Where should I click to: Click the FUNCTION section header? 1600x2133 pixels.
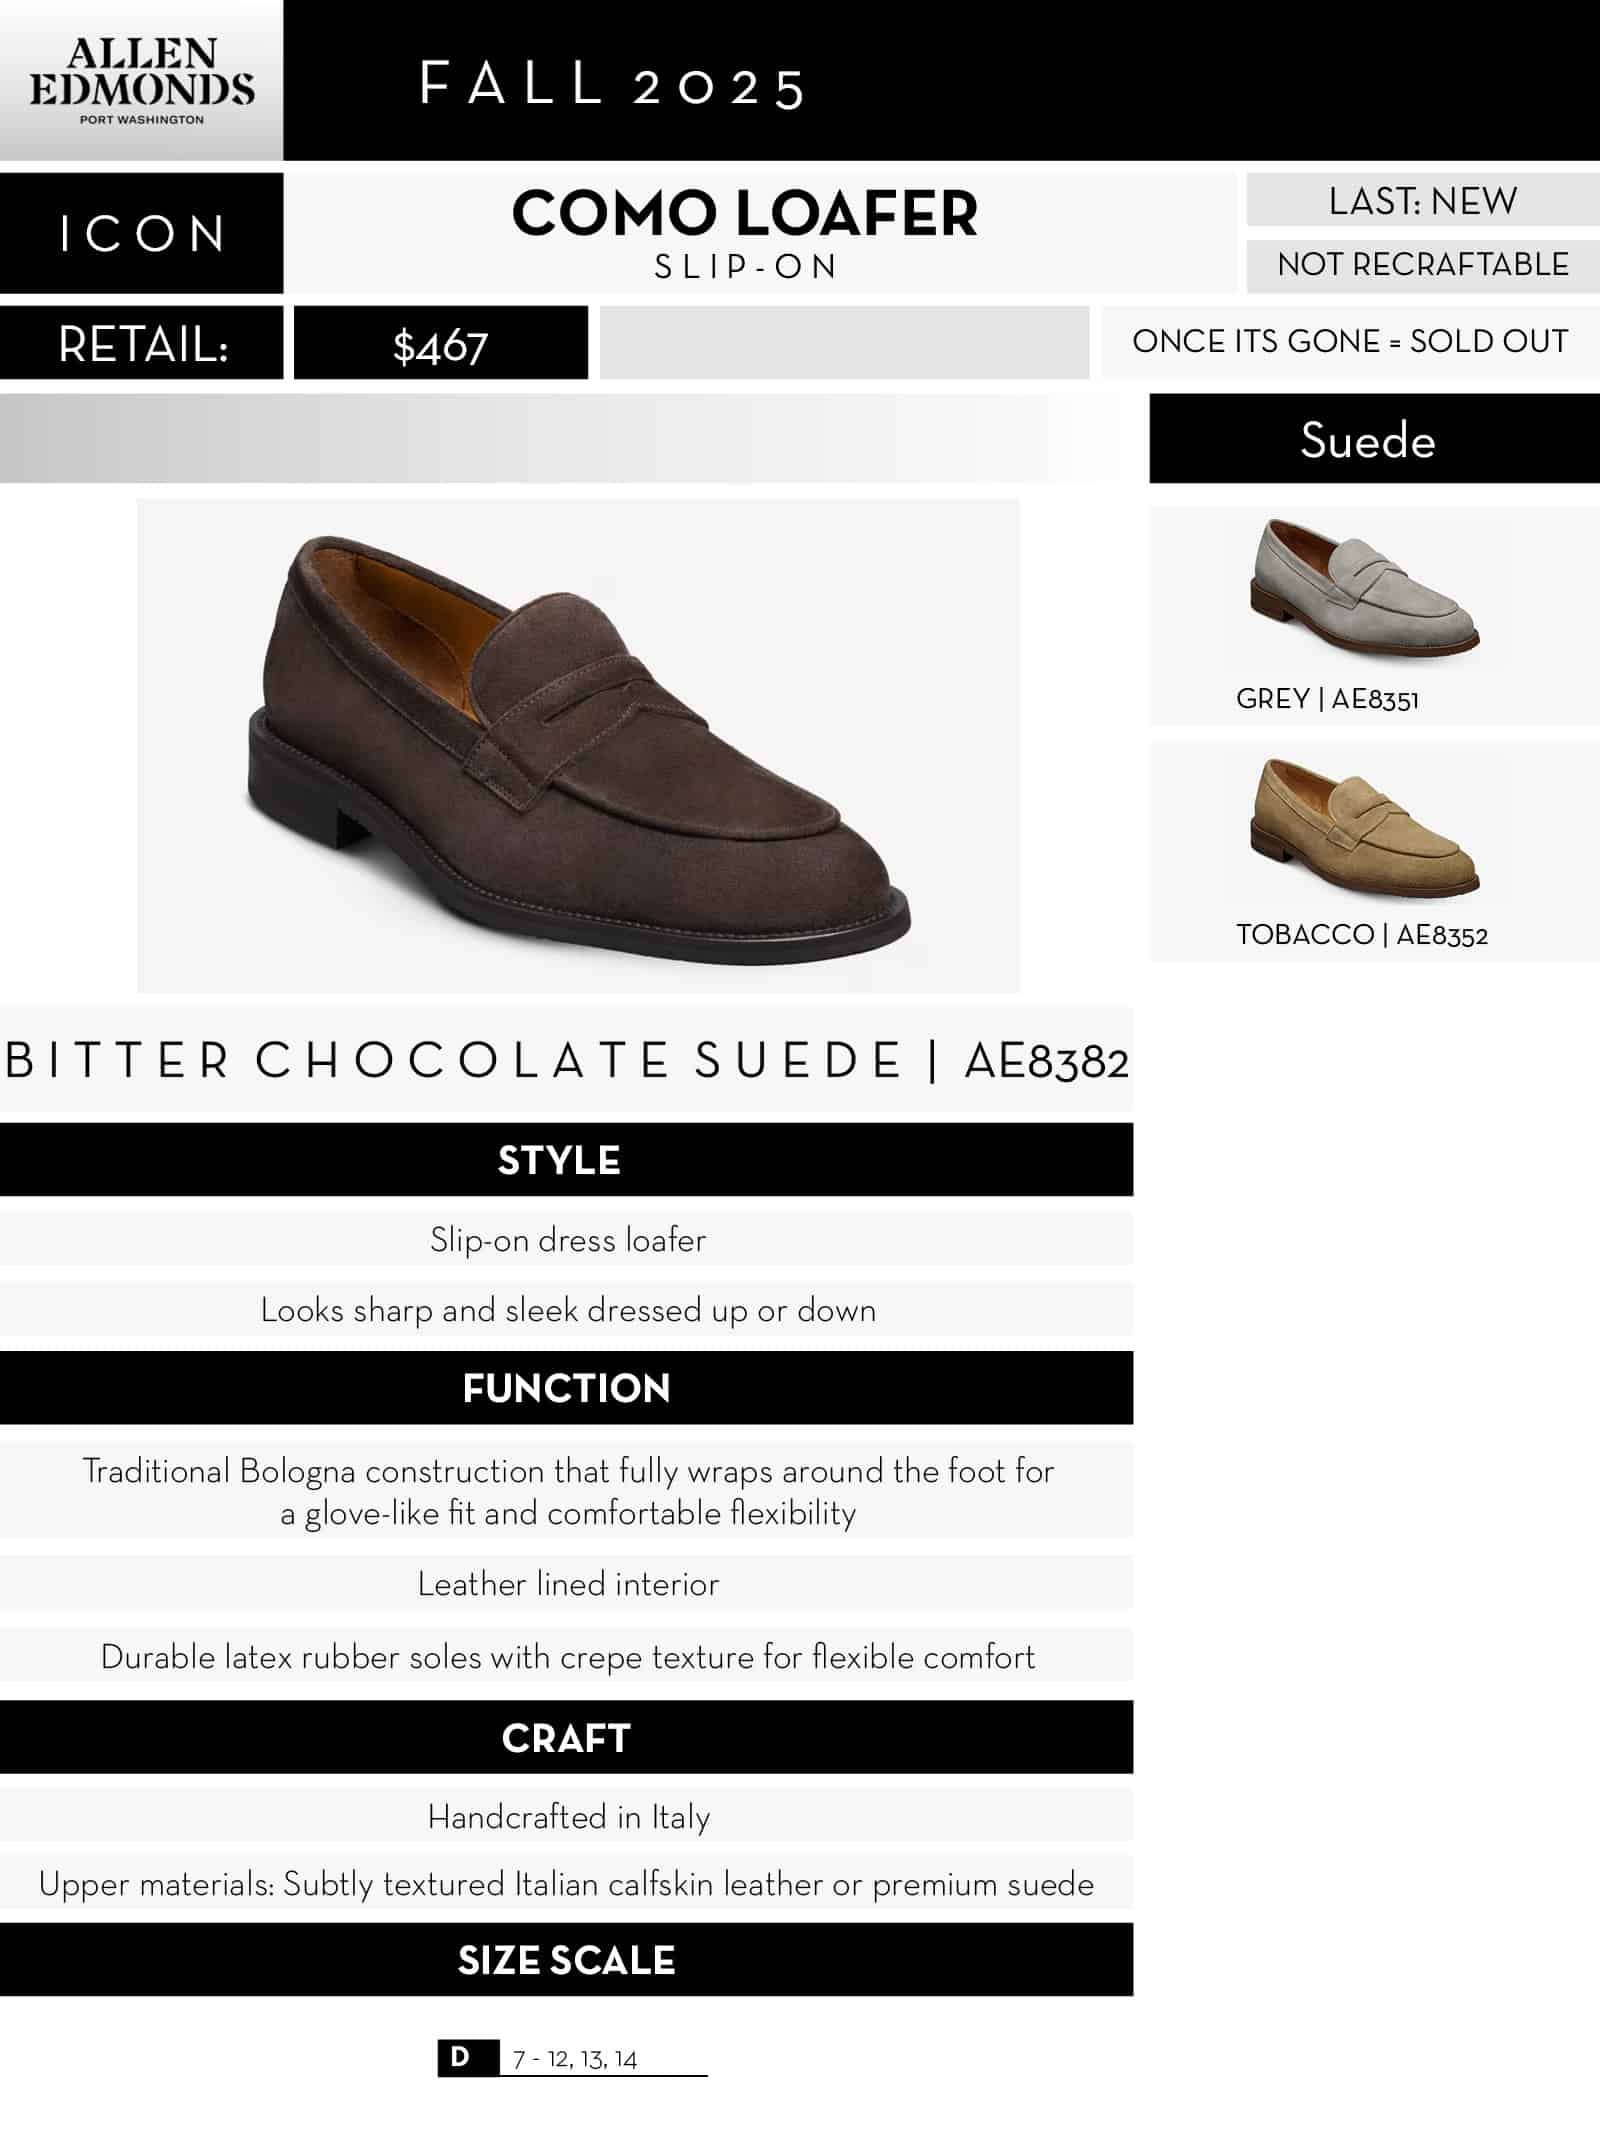[x=566, y=1388]
